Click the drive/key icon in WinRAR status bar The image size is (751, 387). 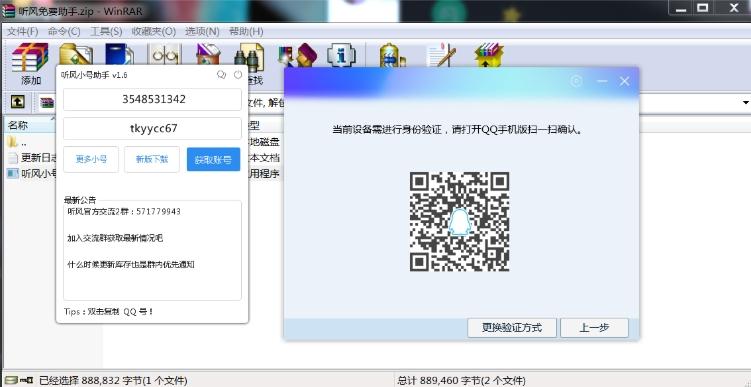click(x=19, y=381)
